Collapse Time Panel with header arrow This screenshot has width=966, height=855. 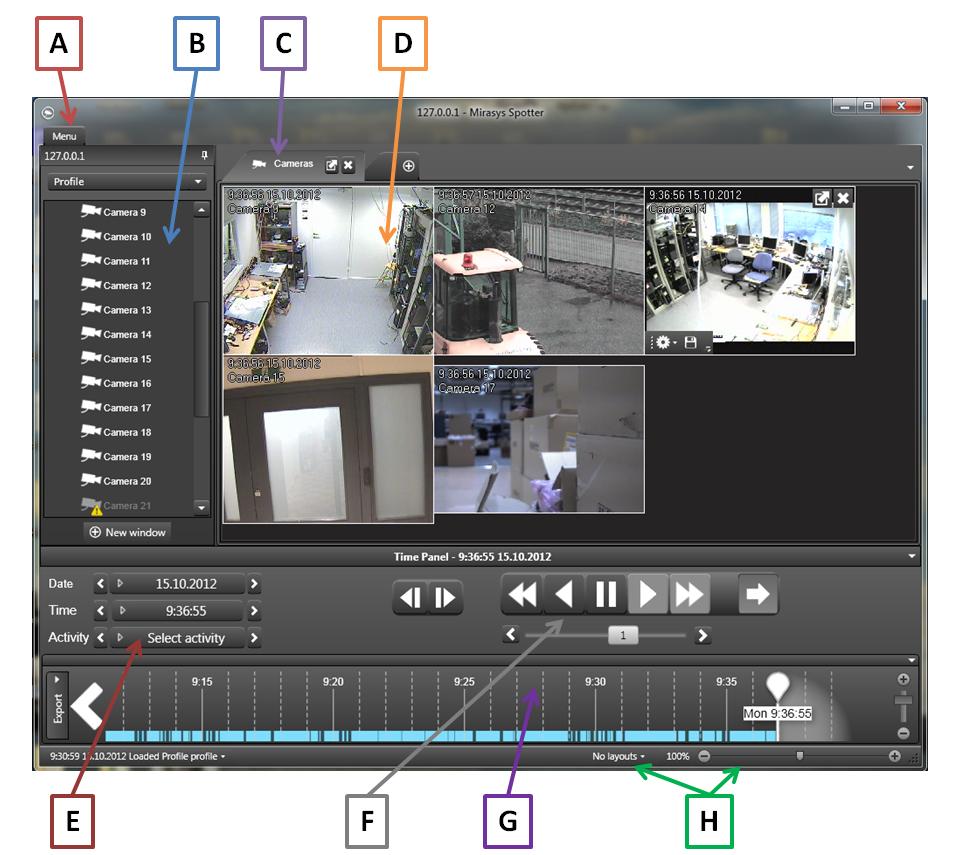point(911,556)
